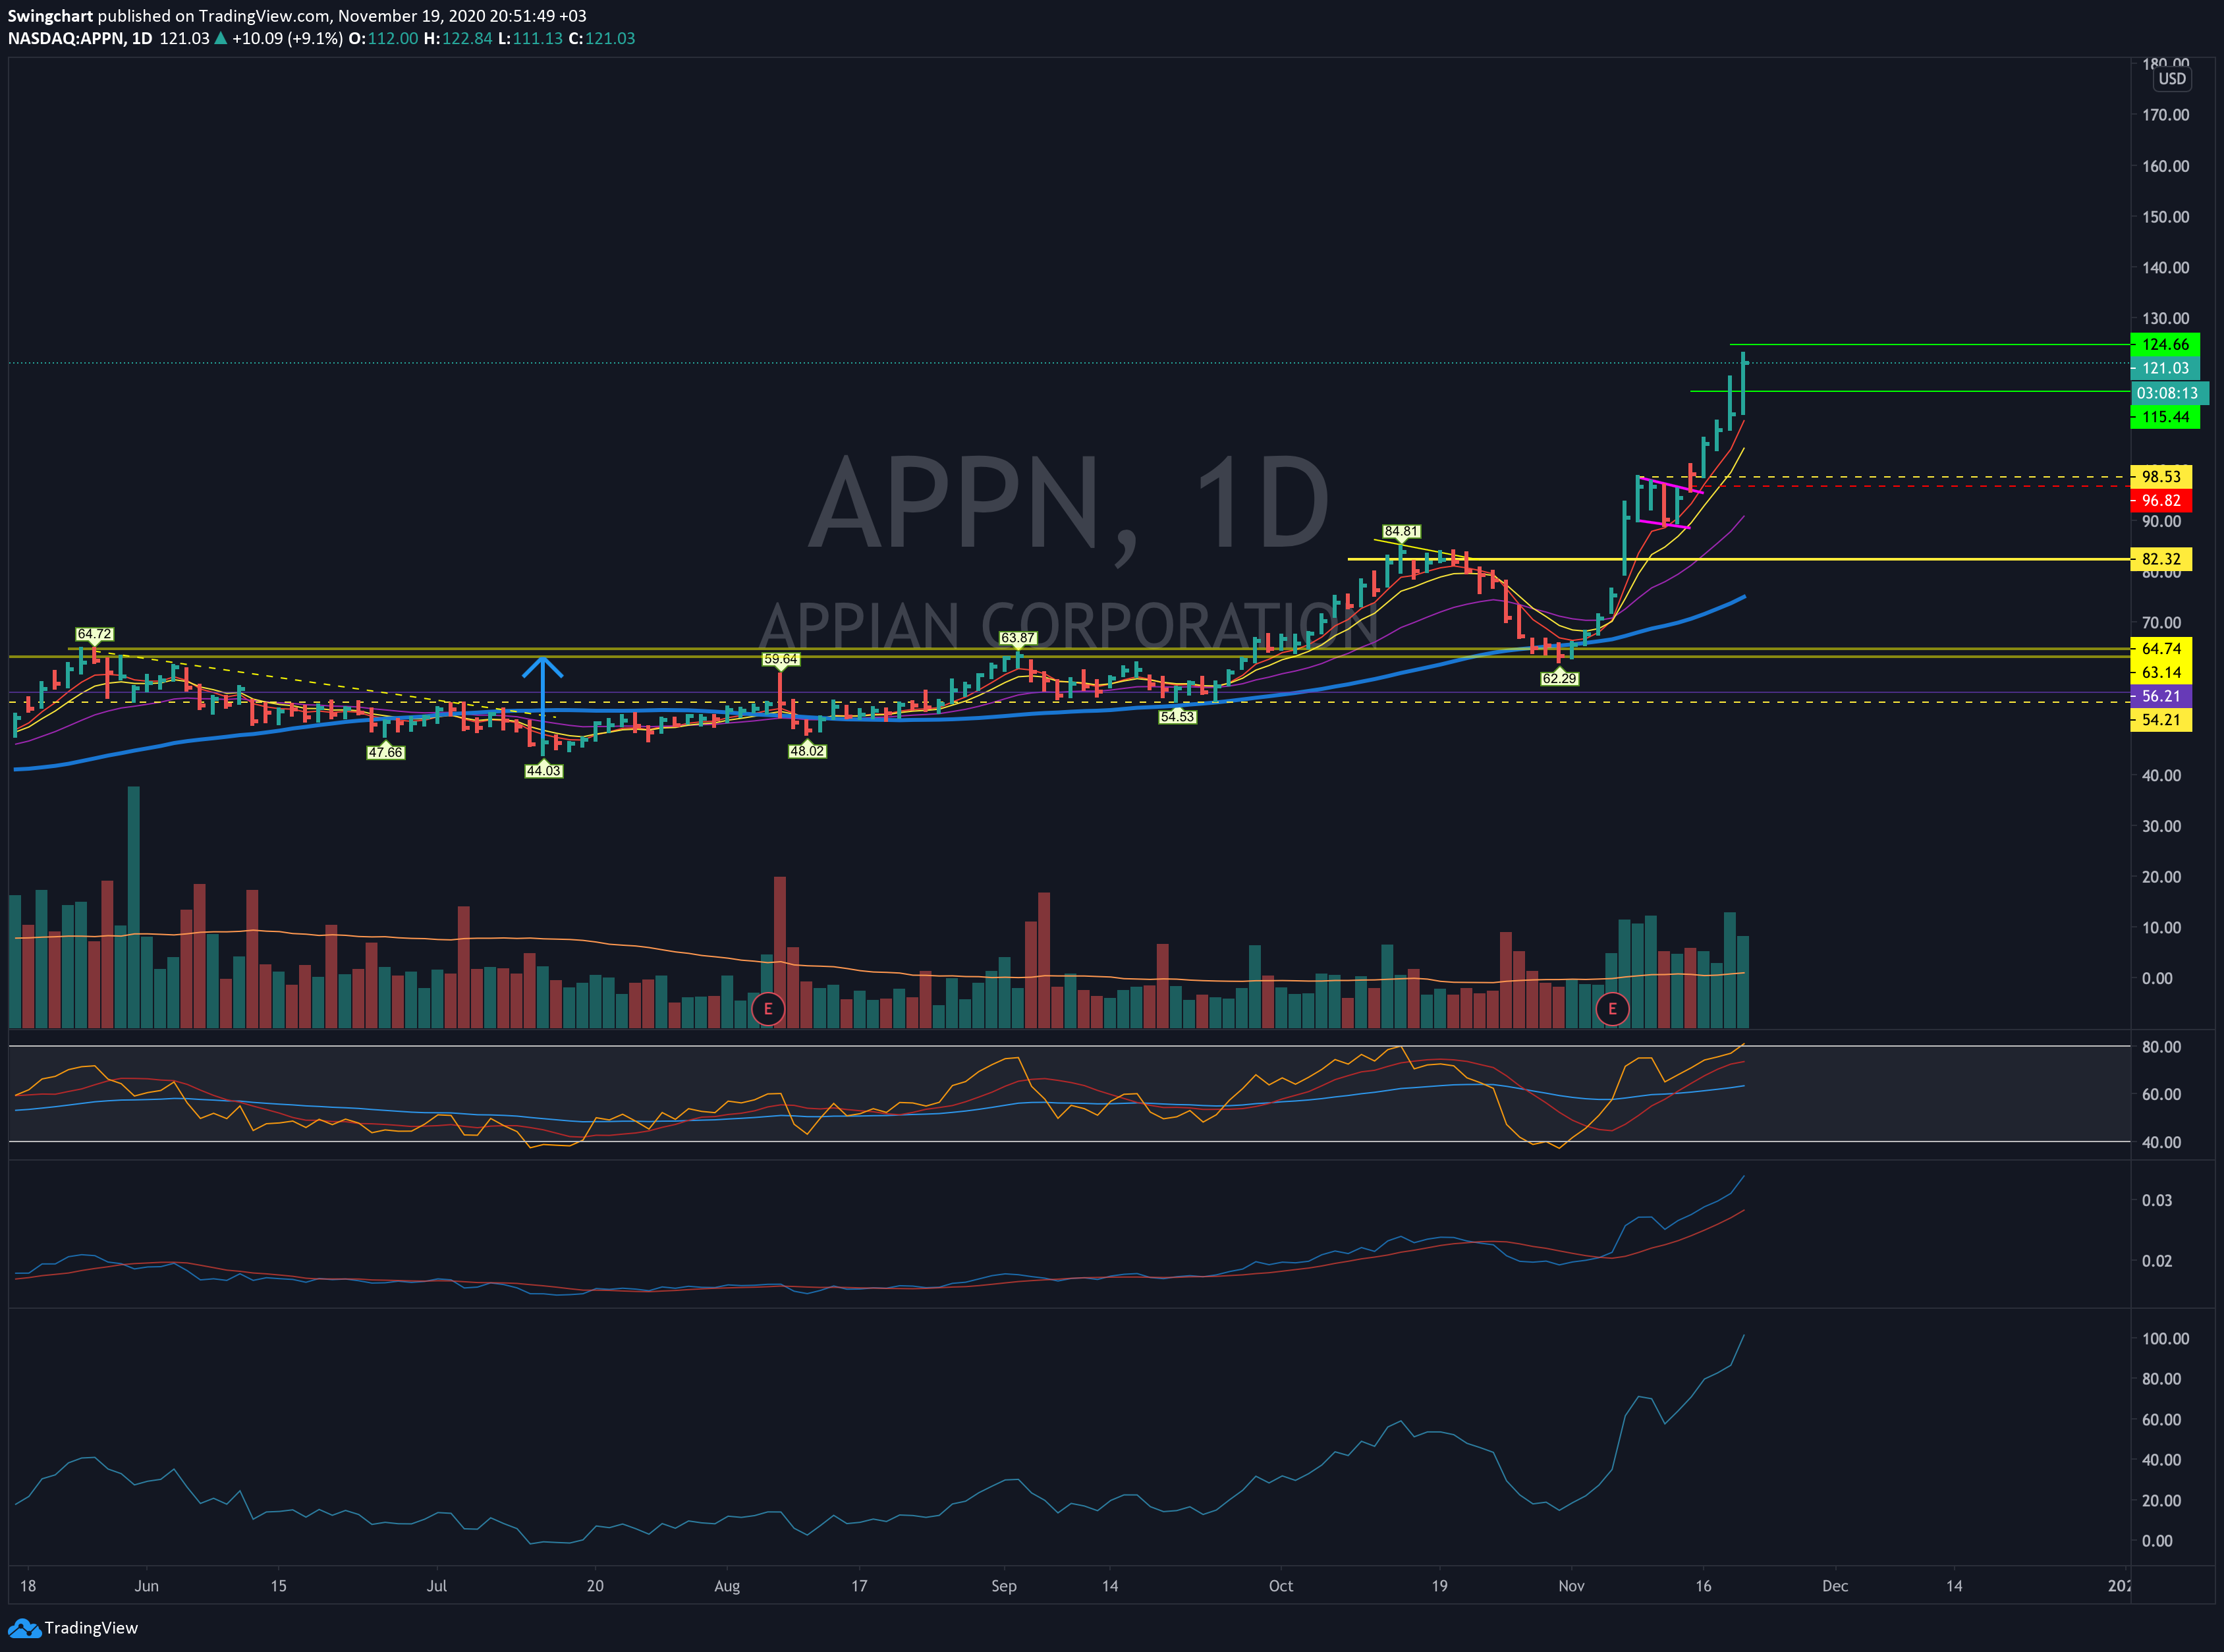The image size is (2224, 1652).
Task: Click the 84.81 pivot high label
Action: 1401,531
